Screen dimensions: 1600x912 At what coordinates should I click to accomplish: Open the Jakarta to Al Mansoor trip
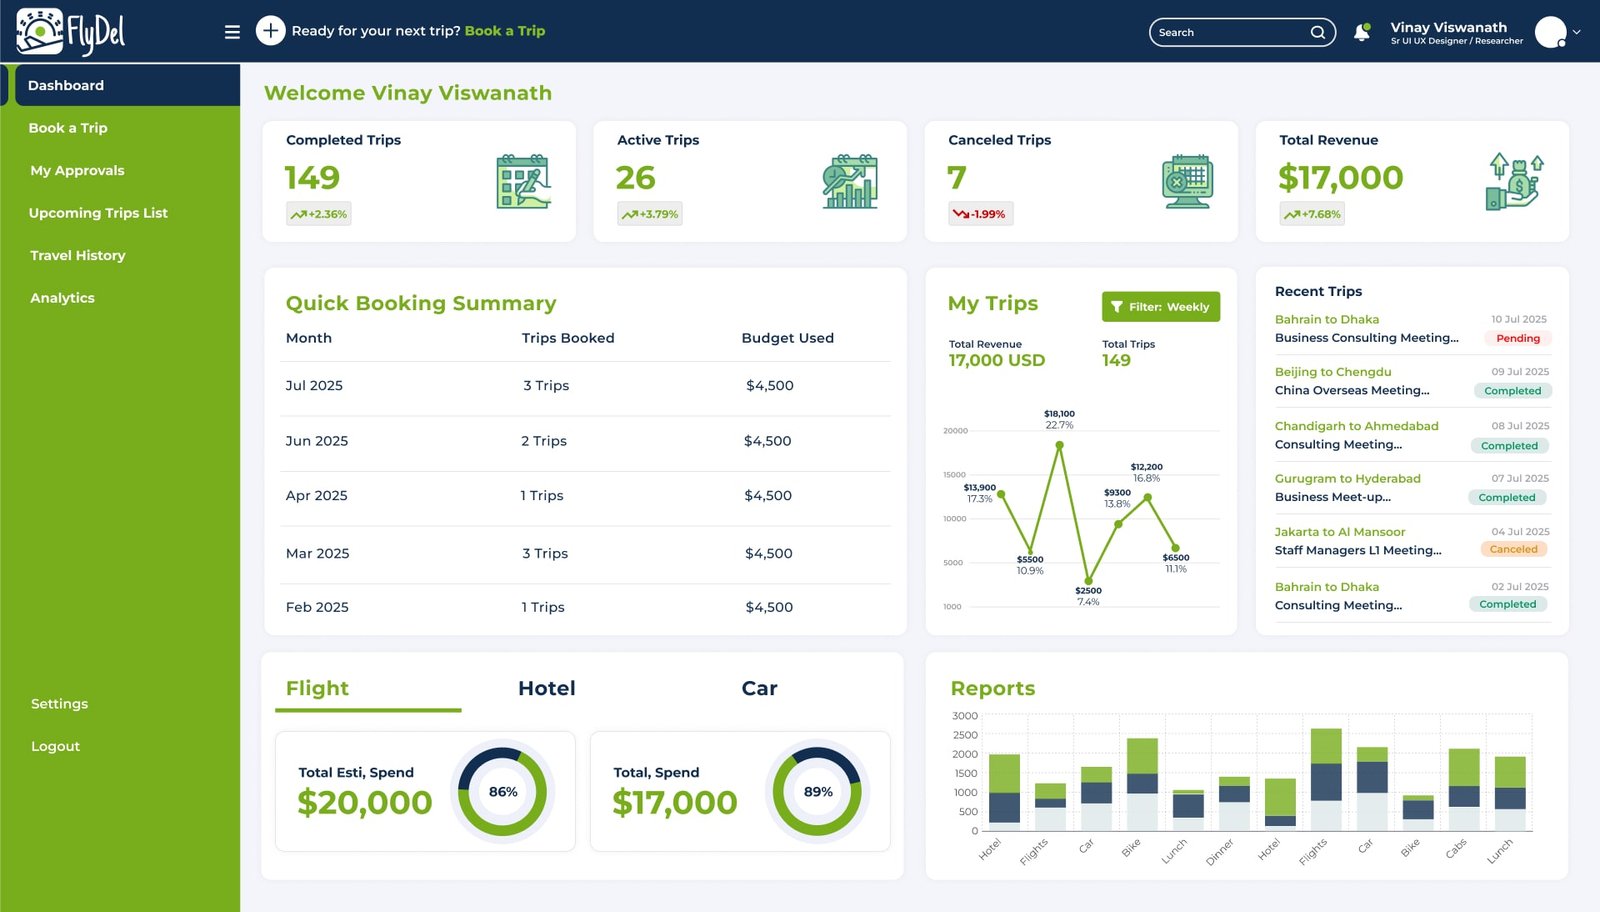tap(1339, 532)
